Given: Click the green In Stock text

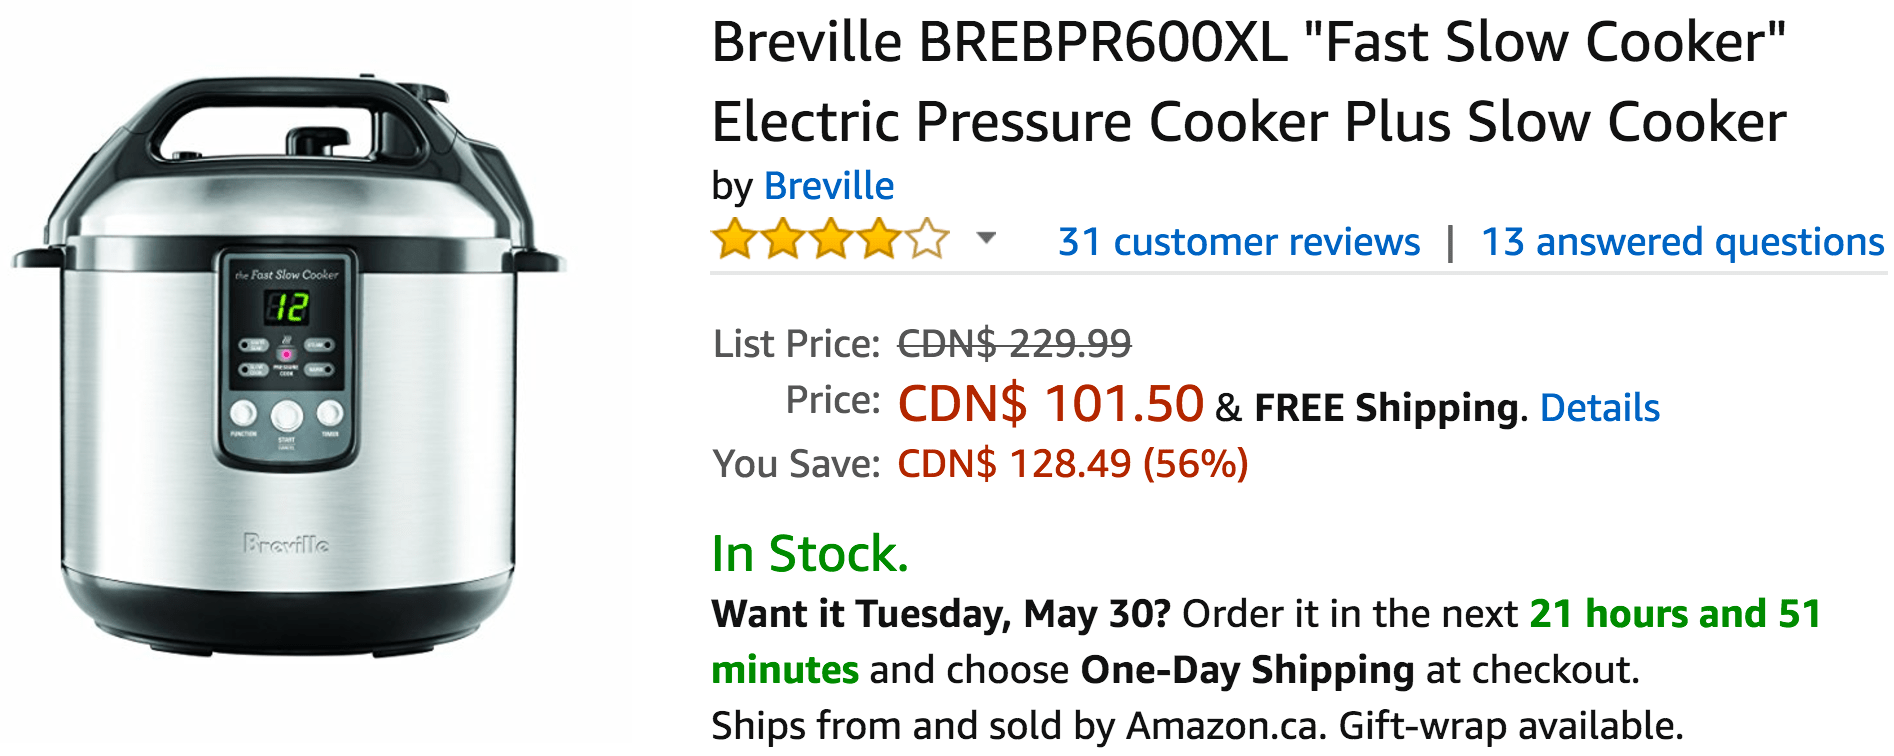Looking at the screenshot, I should pos(809,554).
